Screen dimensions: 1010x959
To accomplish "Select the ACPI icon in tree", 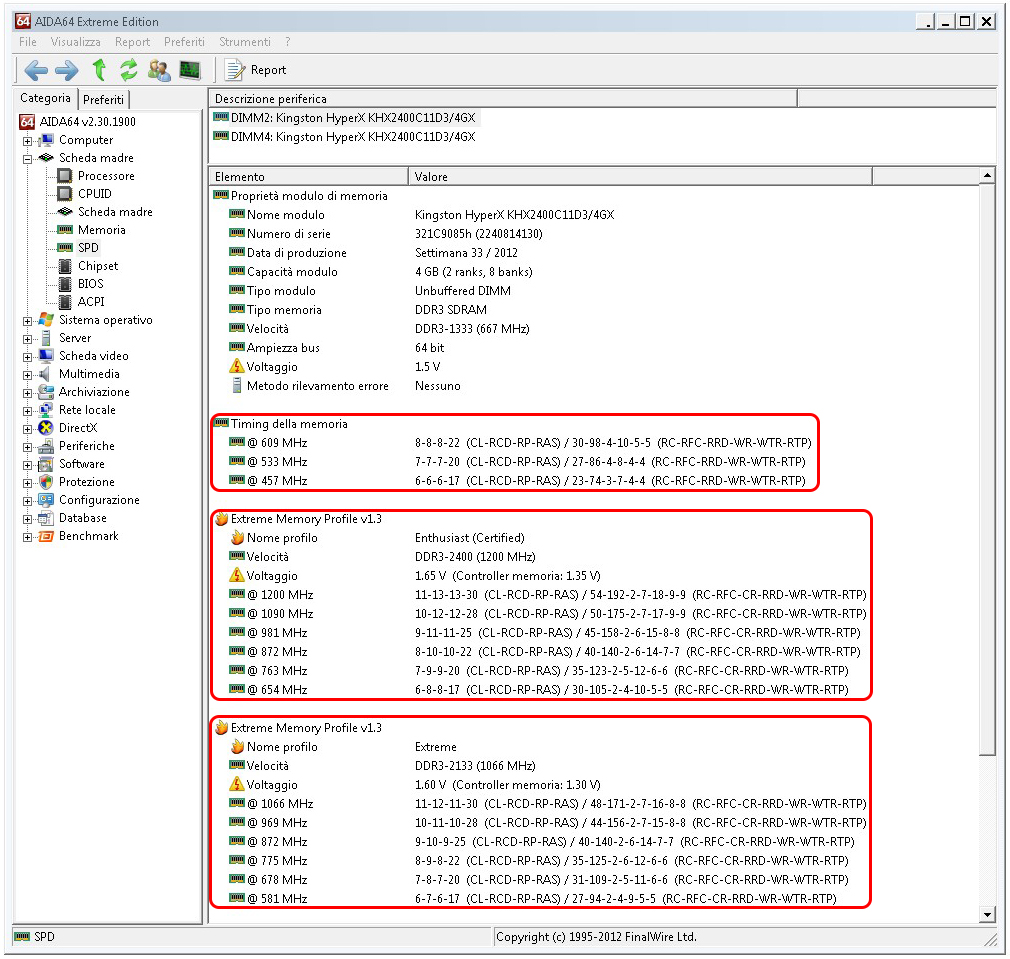I will [64, 302].
